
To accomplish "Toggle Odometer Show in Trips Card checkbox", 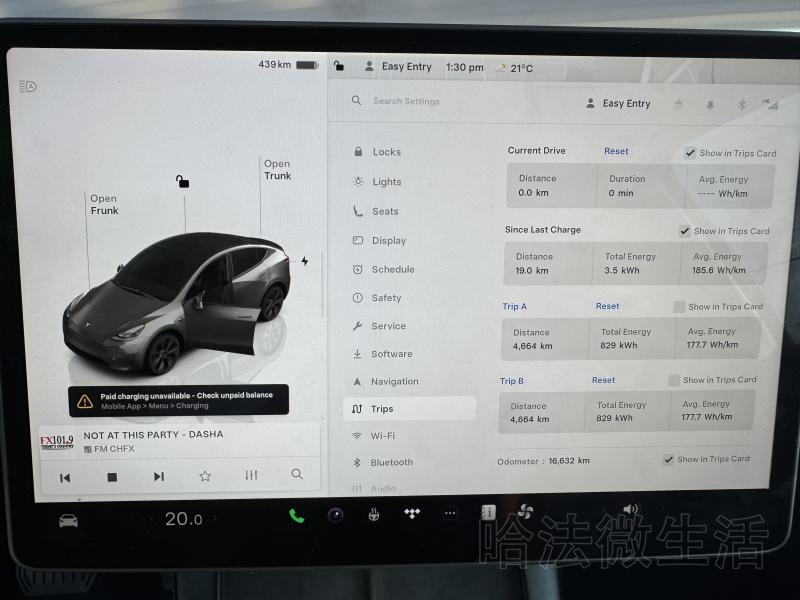I will pos(668,459).
